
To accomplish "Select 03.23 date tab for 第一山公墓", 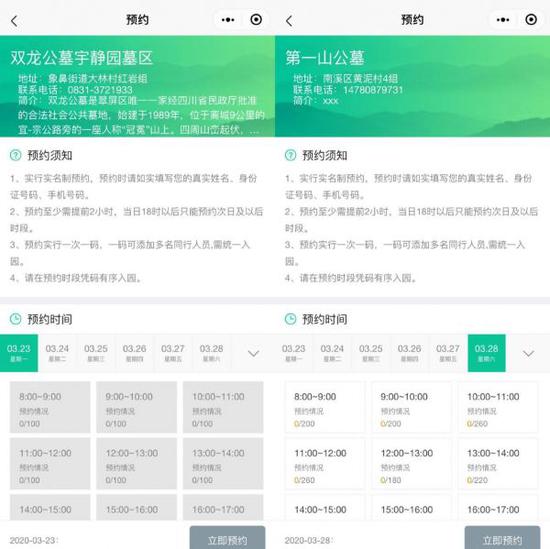I will point(294,353).
